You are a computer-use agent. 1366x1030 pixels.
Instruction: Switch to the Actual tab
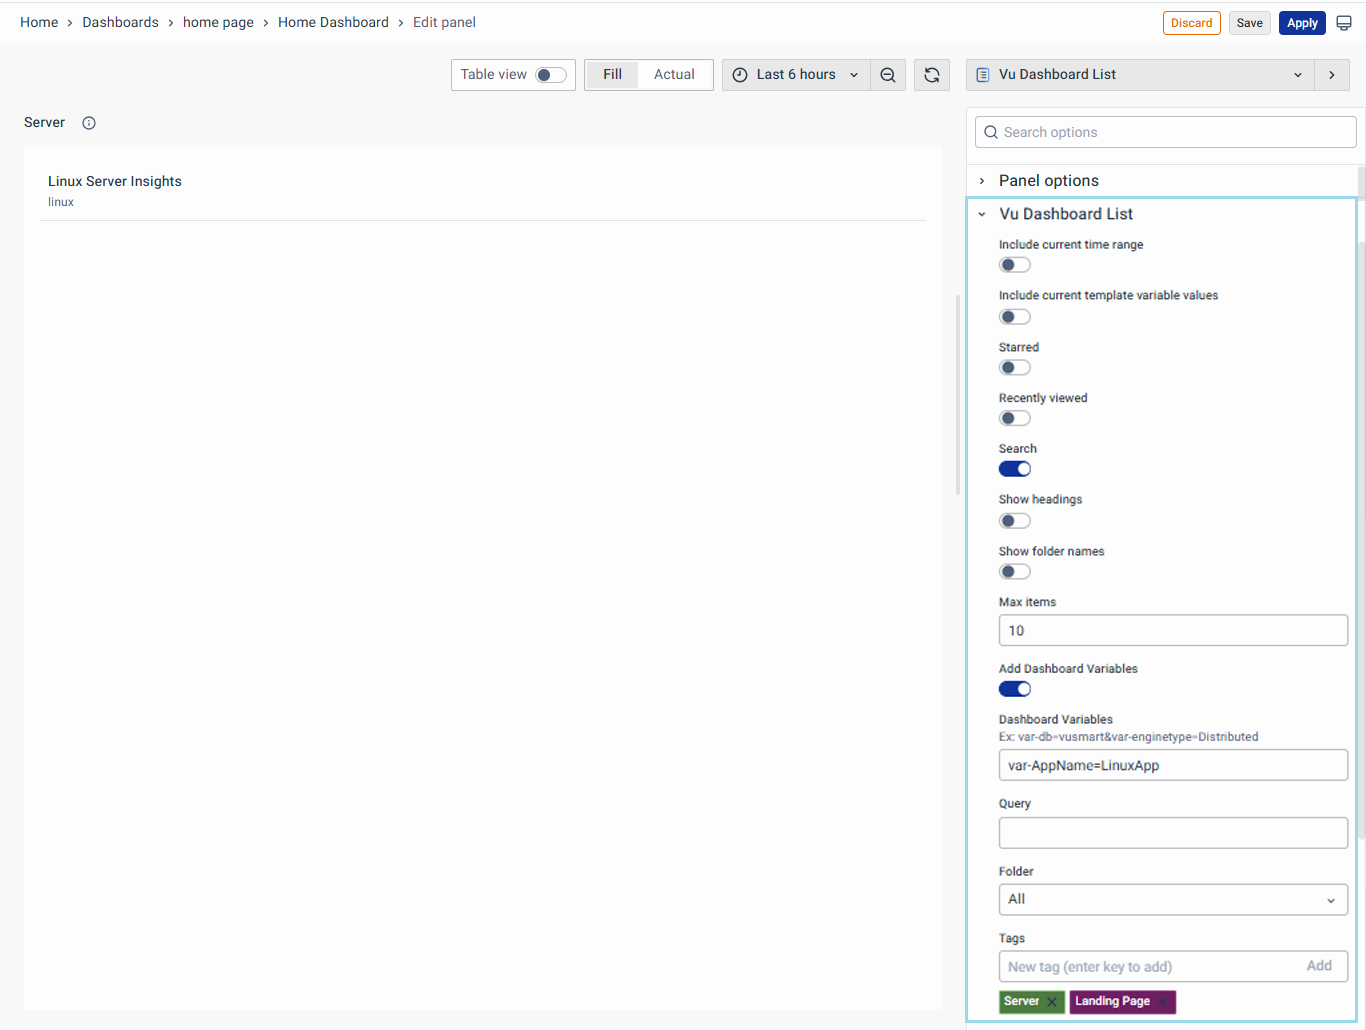pyautogui.click(x=674, y=74)
